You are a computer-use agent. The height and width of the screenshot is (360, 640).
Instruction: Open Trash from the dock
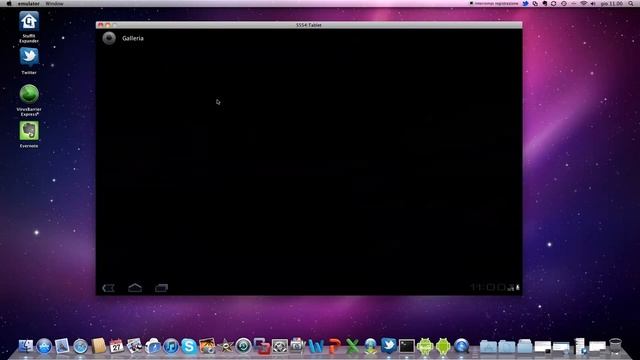click(615, 346)
